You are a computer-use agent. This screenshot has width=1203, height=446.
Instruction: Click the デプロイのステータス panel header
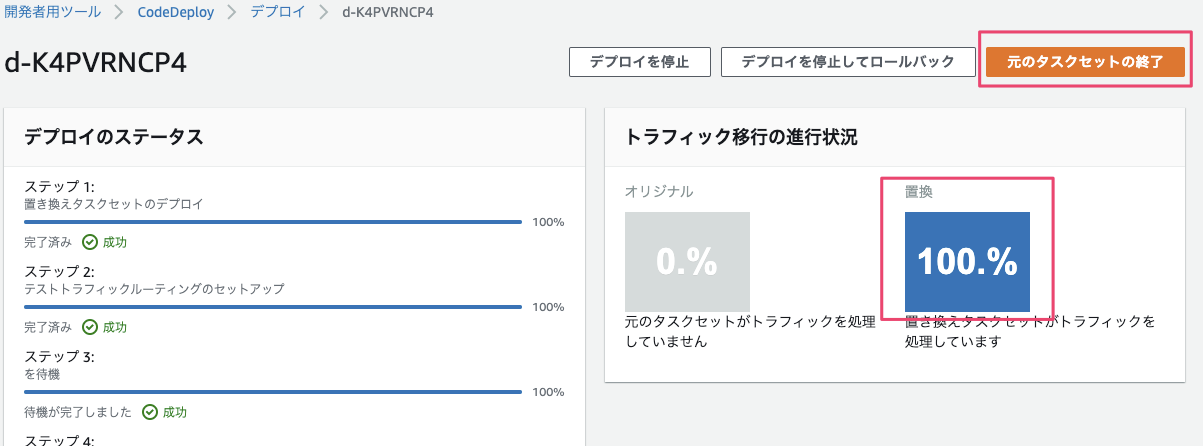click(114, 137)
